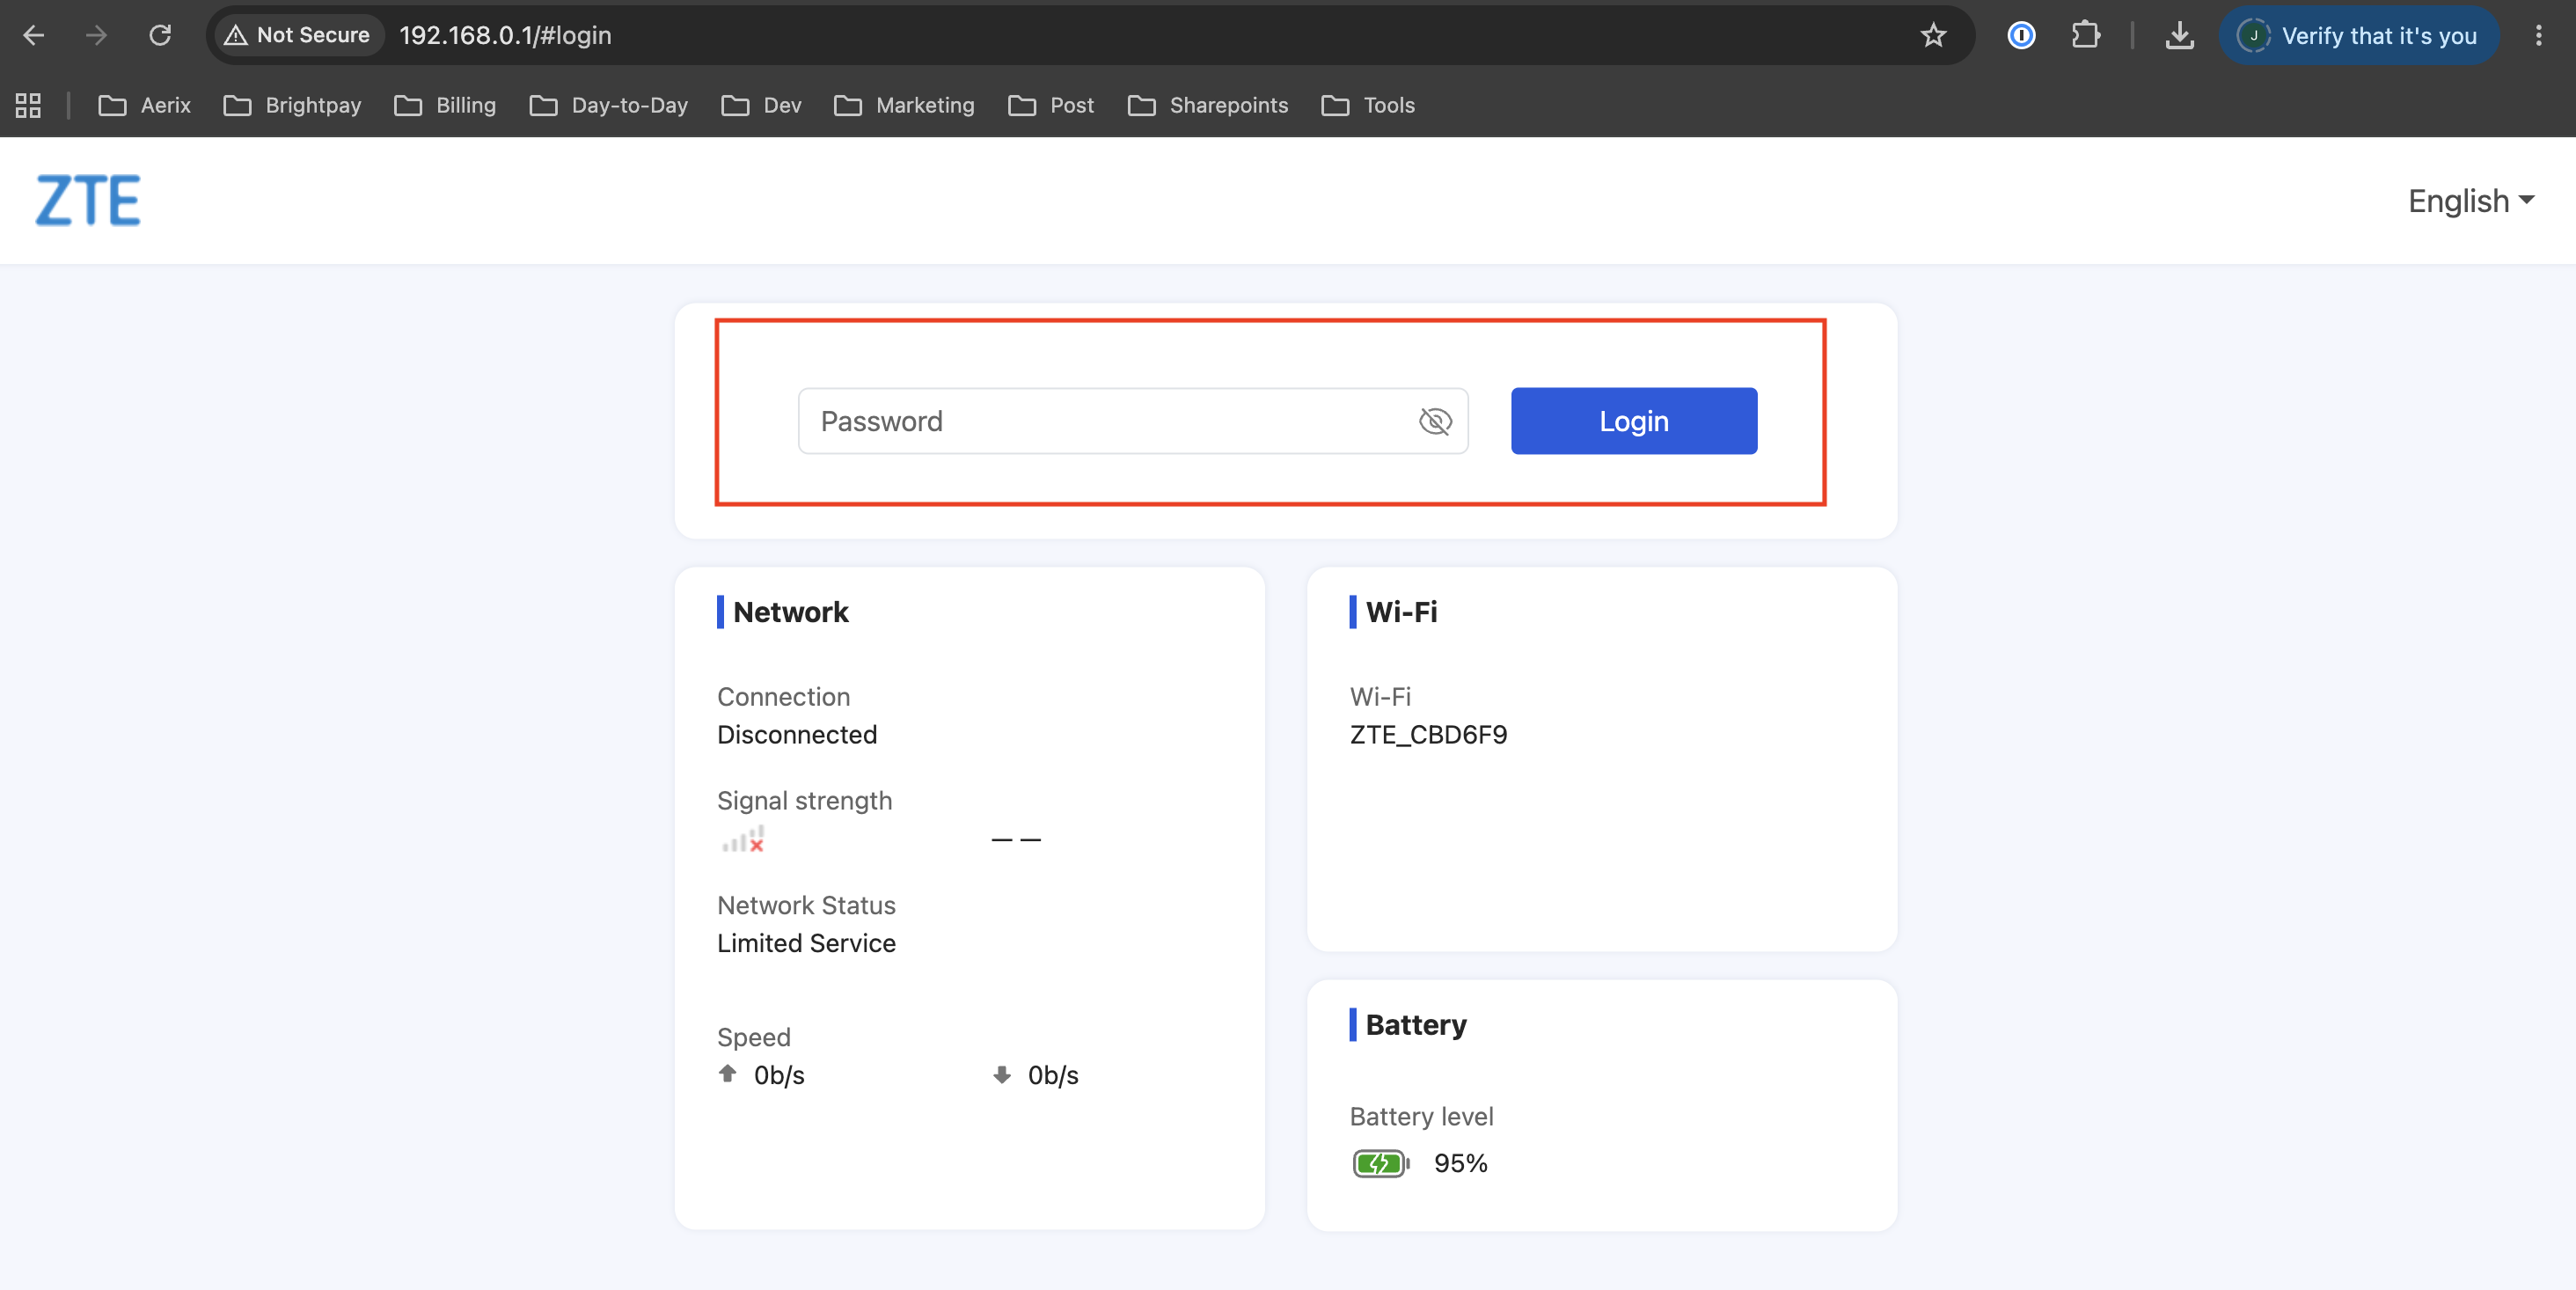This screenshot has width=2576, height=1290.
Task: Open the browser extensions puzzle icon
Action: point(2085,35)
